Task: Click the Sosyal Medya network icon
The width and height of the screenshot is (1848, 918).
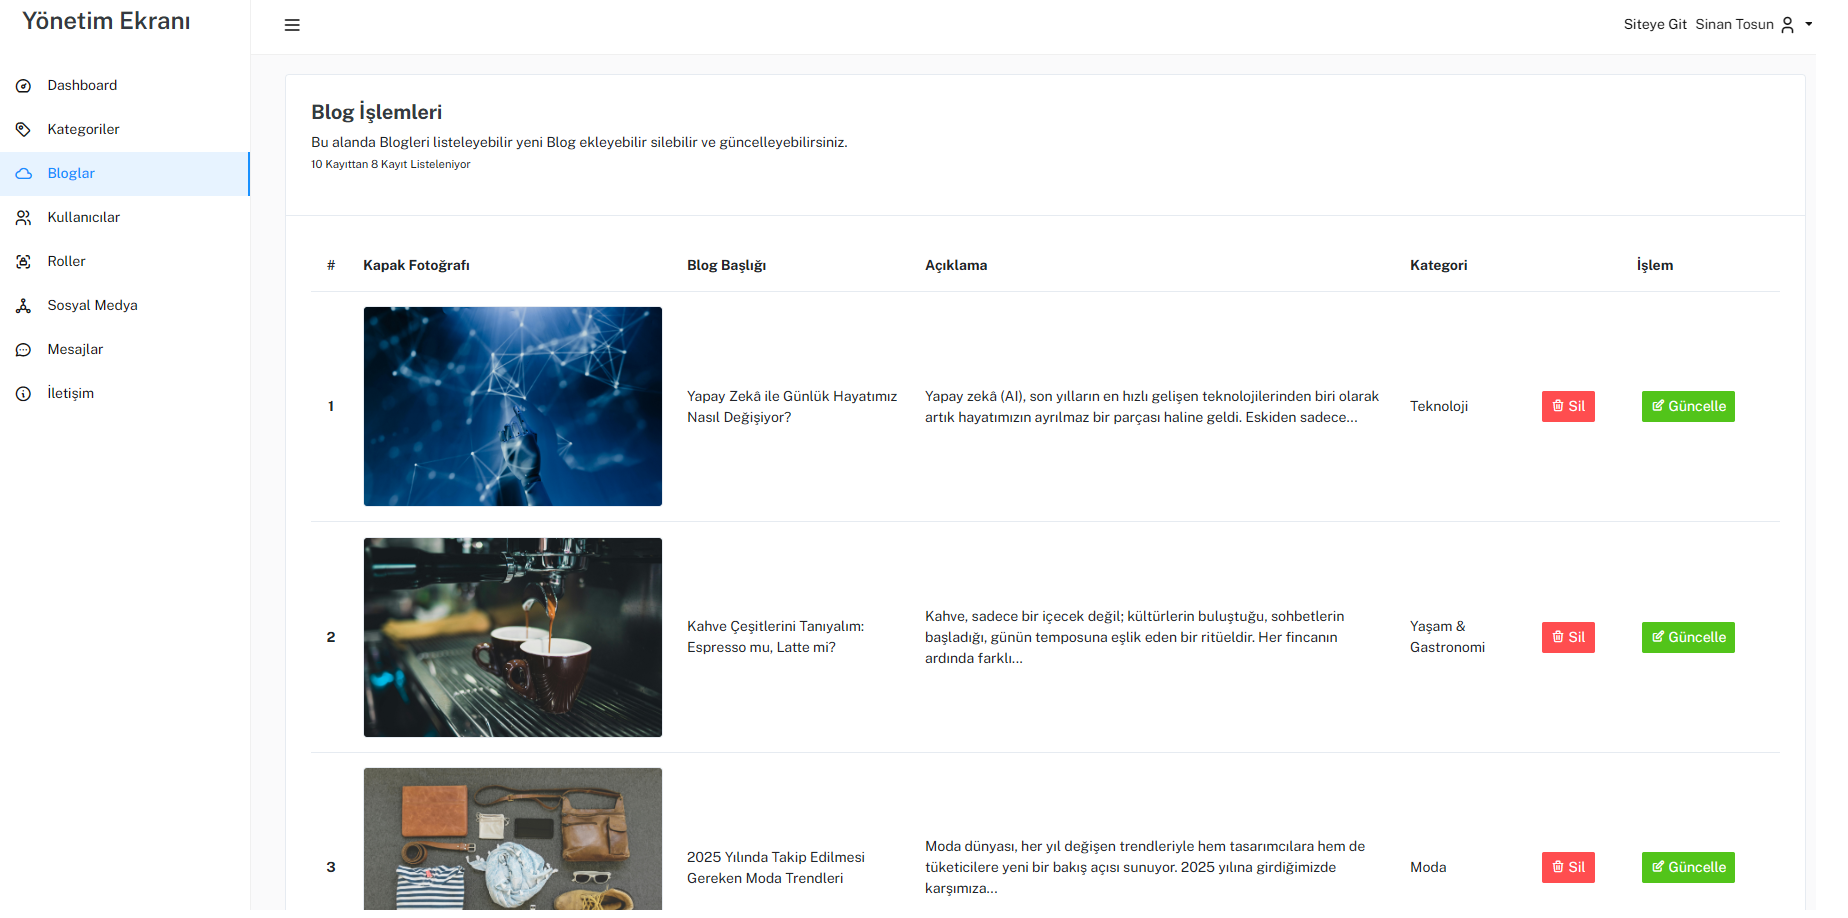Action: click(x=24, y=306)
